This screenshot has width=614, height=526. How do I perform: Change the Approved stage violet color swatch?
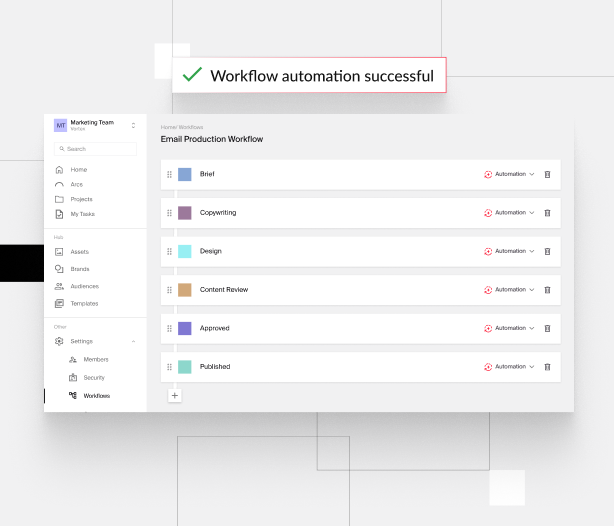[x=185, y=328]
